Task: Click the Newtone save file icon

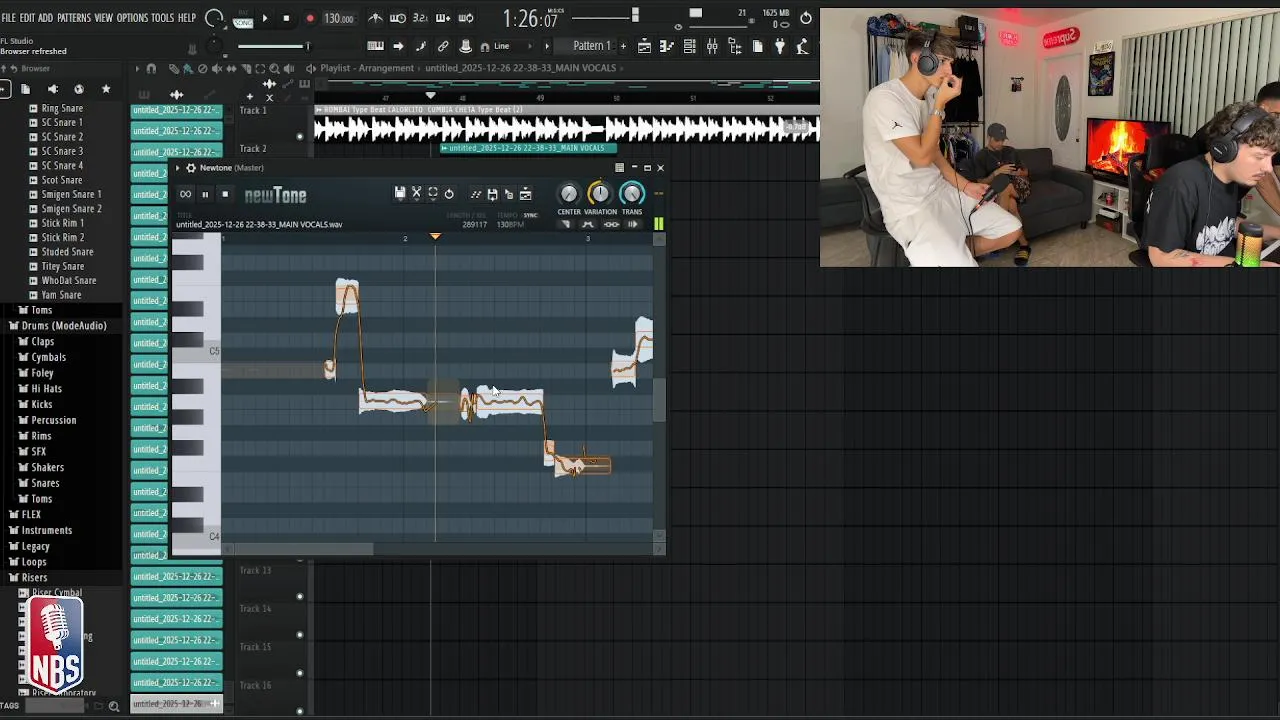Action: [x=400, y=193]
